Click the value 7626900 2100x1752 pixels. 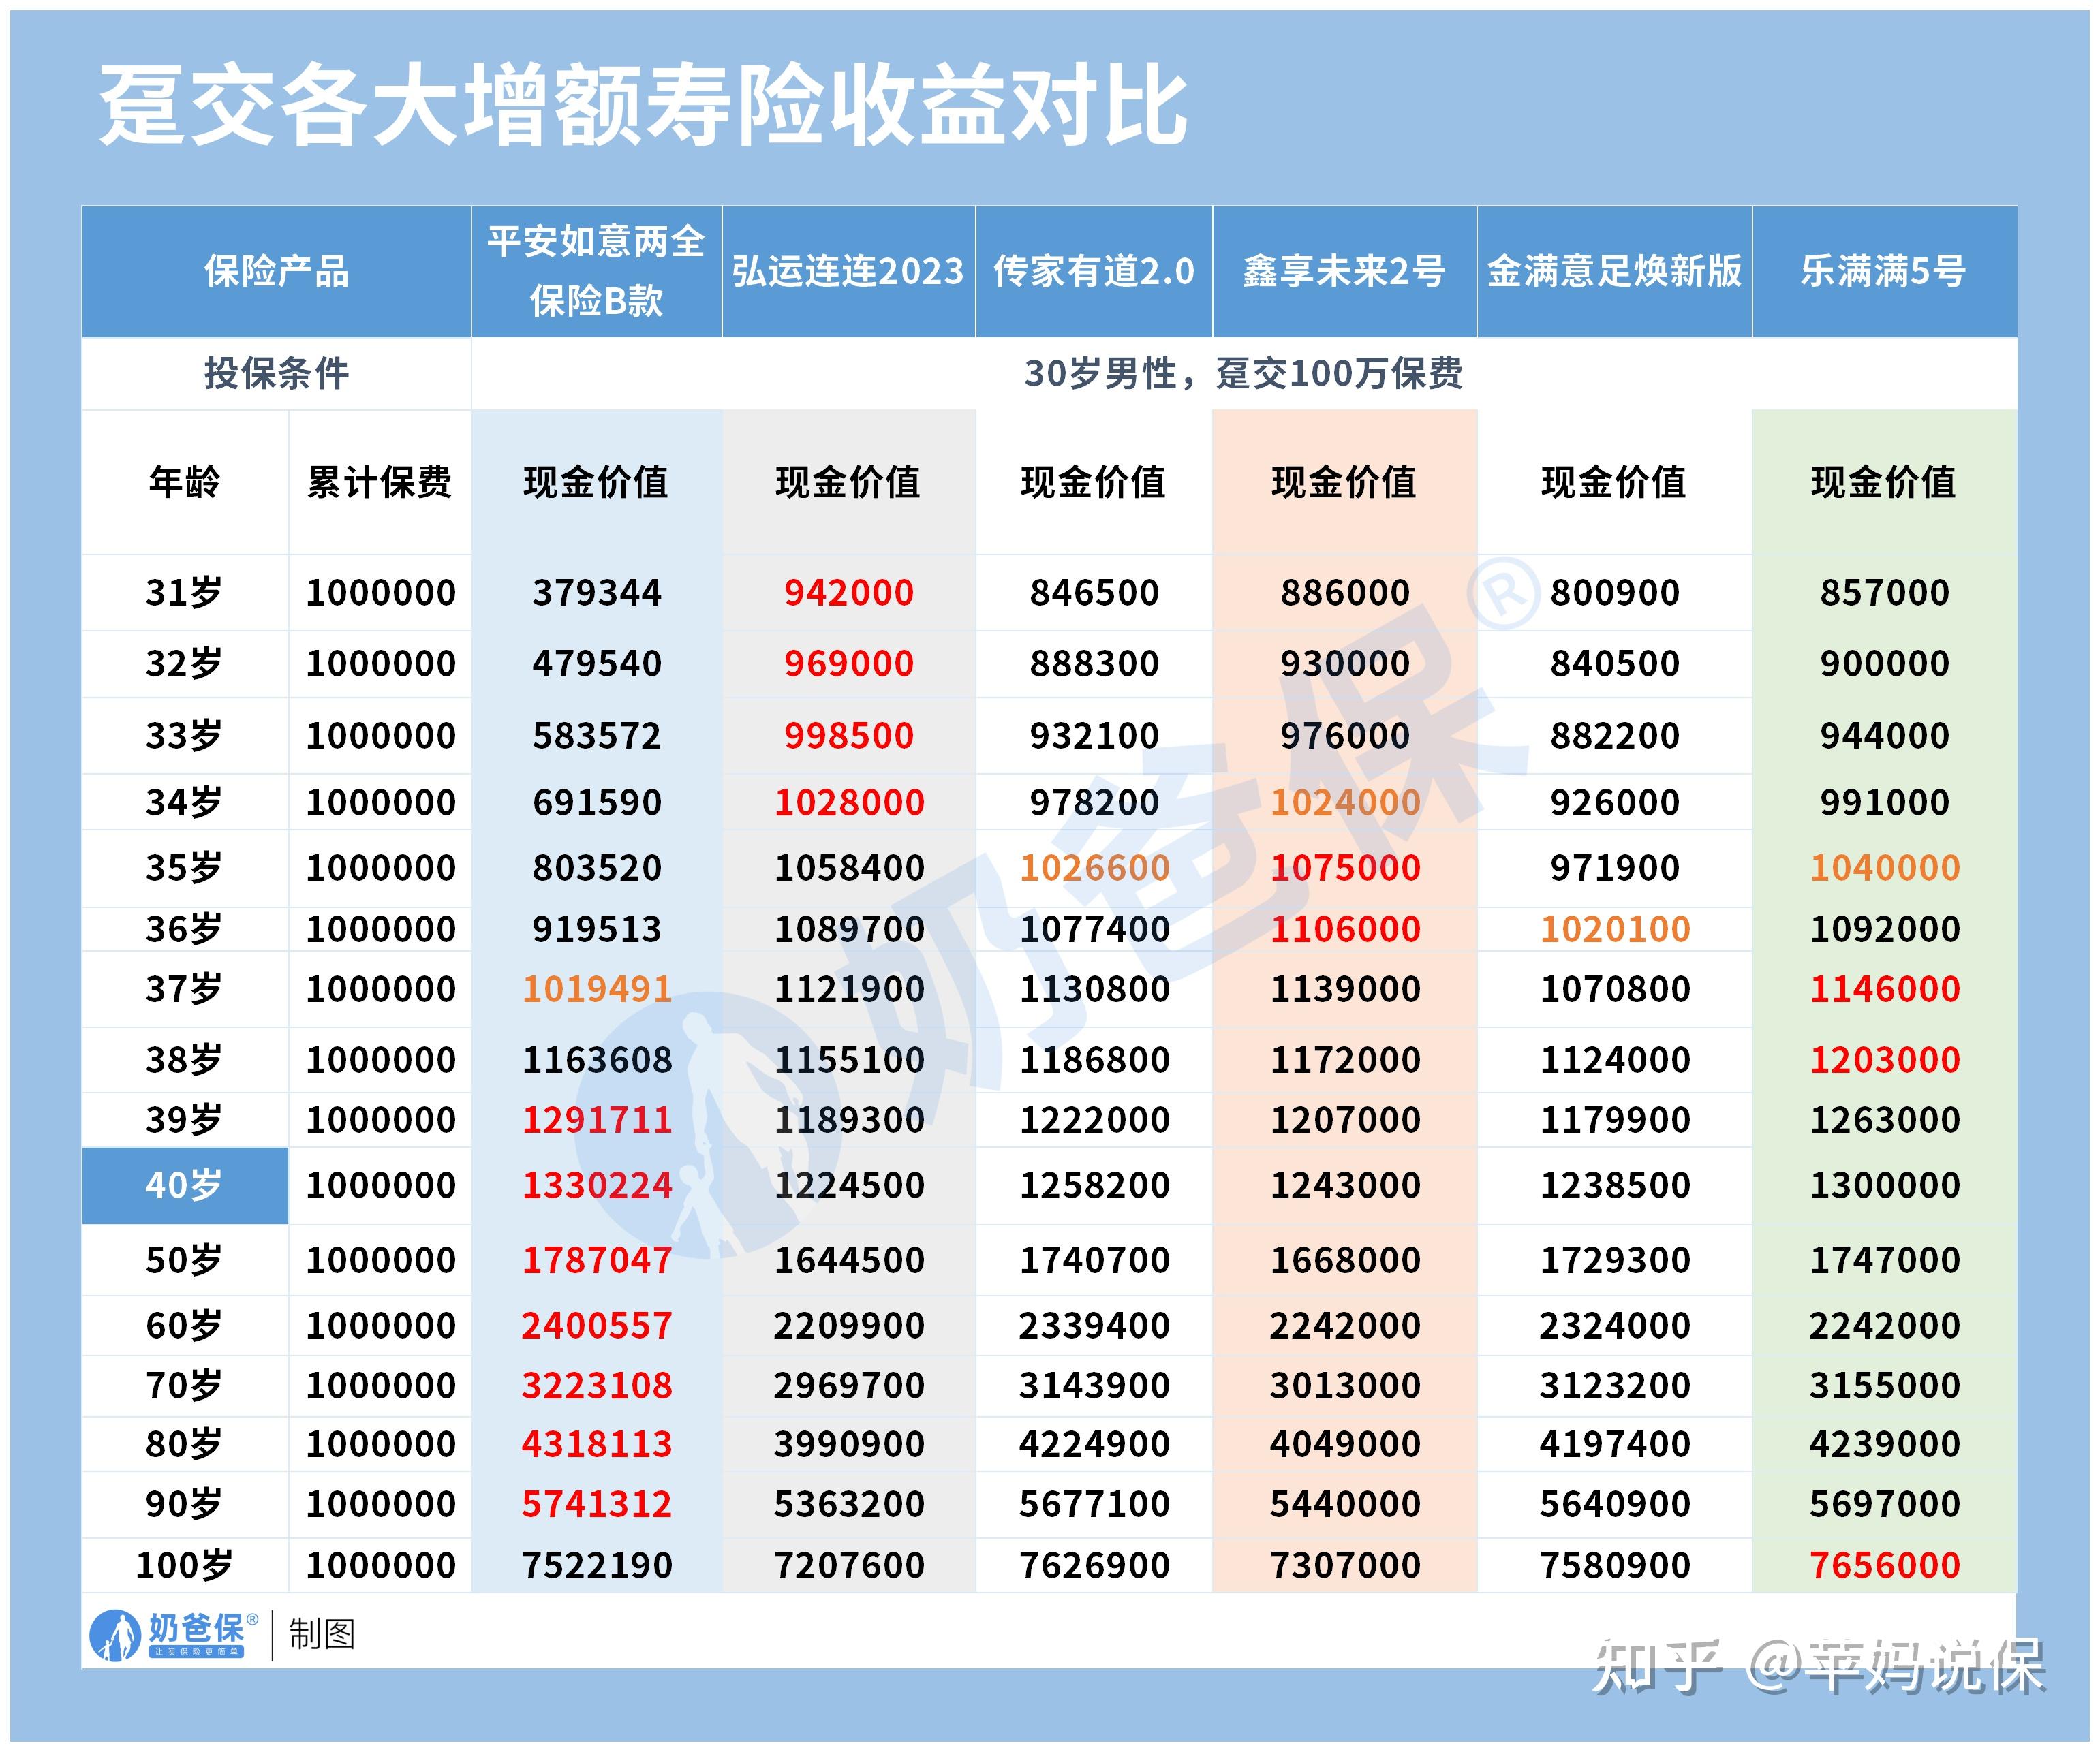click(x=1094, y=1566)
